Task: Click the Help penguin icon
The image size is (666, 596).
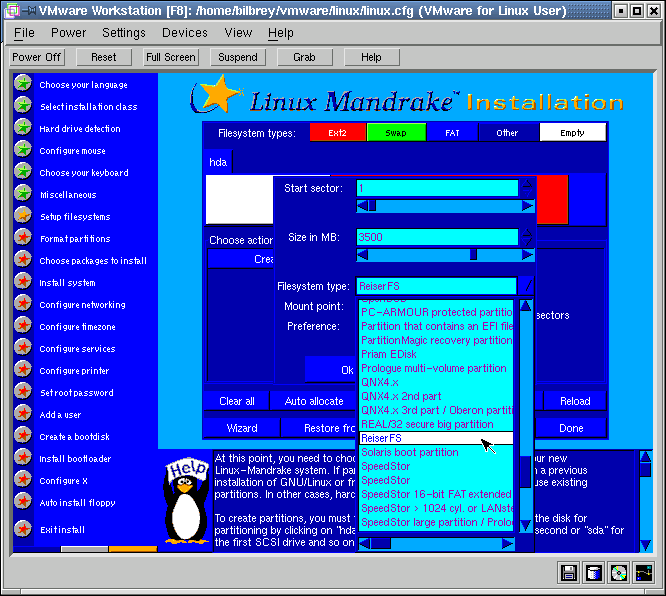Action: pyautogui.click(x=185, y=504)
